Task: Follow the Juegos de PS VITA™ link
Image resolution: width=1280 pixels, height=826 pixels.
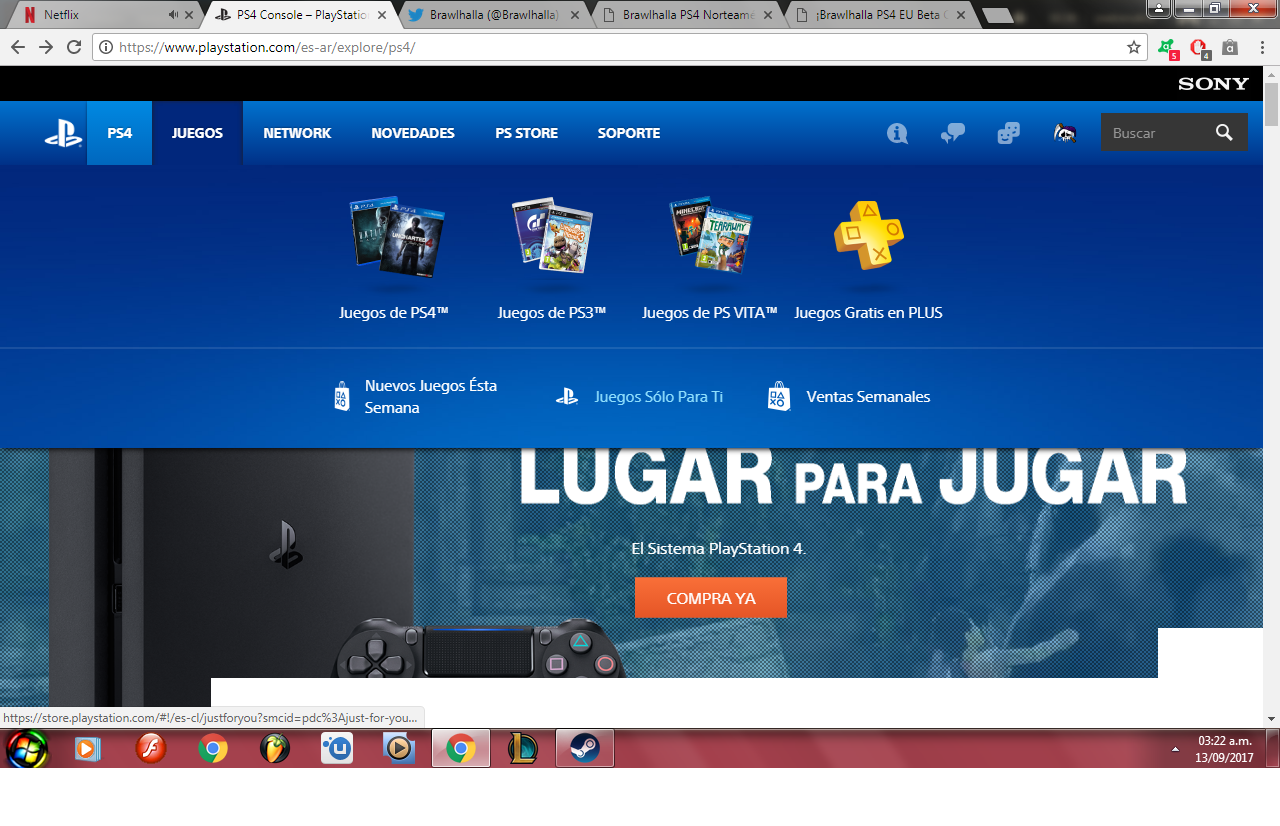Action: point(710,313)
